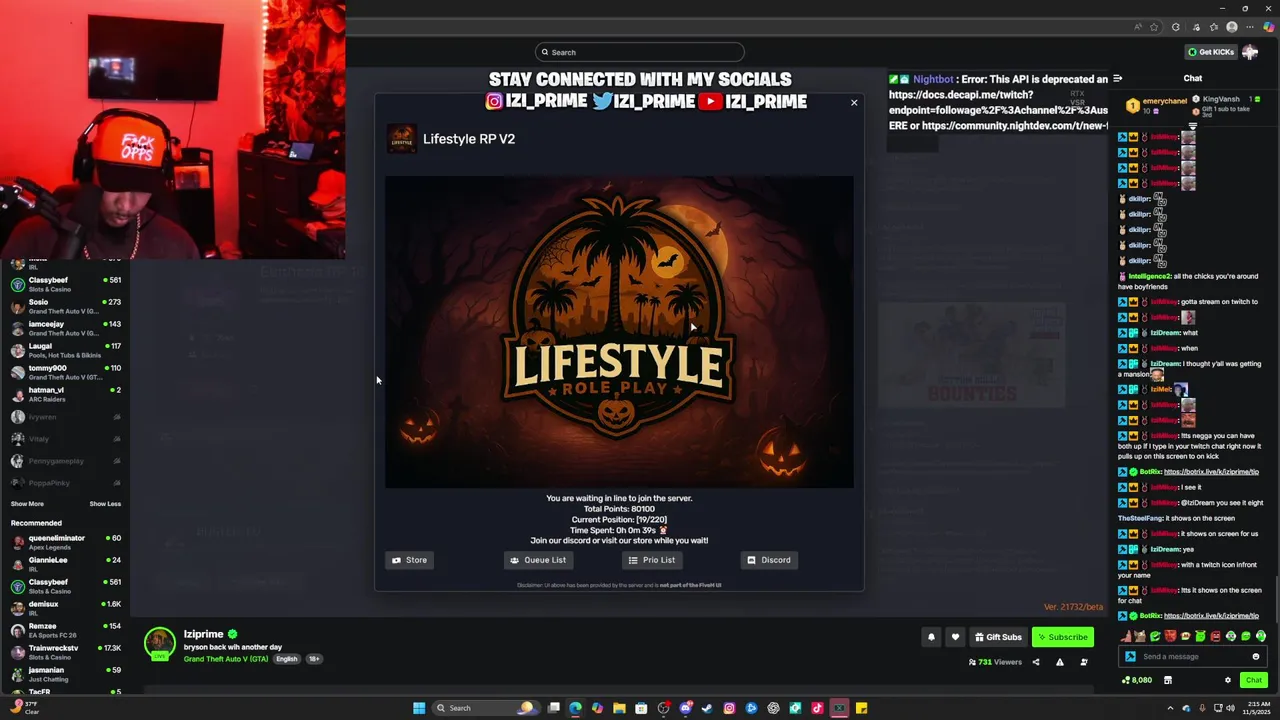Open volume control in system tray

click(x=1230, y=708)
